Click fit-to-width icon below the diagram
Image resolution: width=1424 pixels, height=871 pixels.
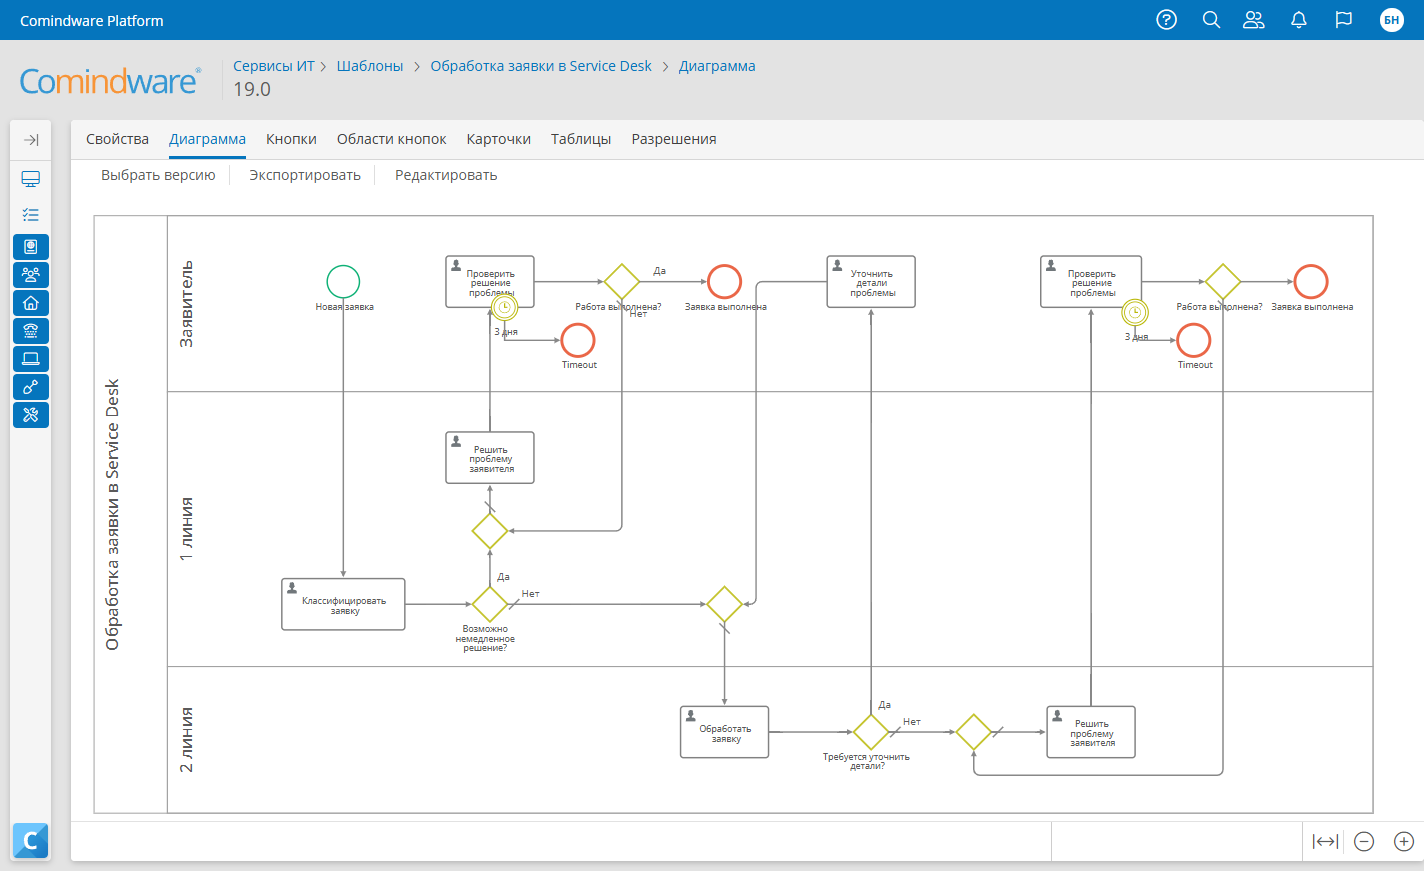(x=1323, y=841)
